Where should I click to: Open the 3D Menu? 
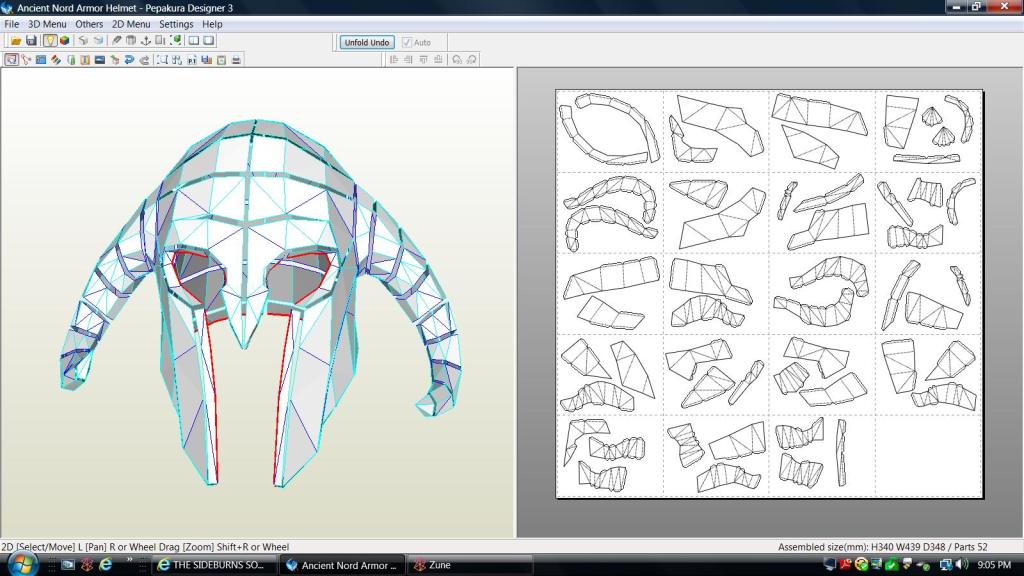point(47,24)
